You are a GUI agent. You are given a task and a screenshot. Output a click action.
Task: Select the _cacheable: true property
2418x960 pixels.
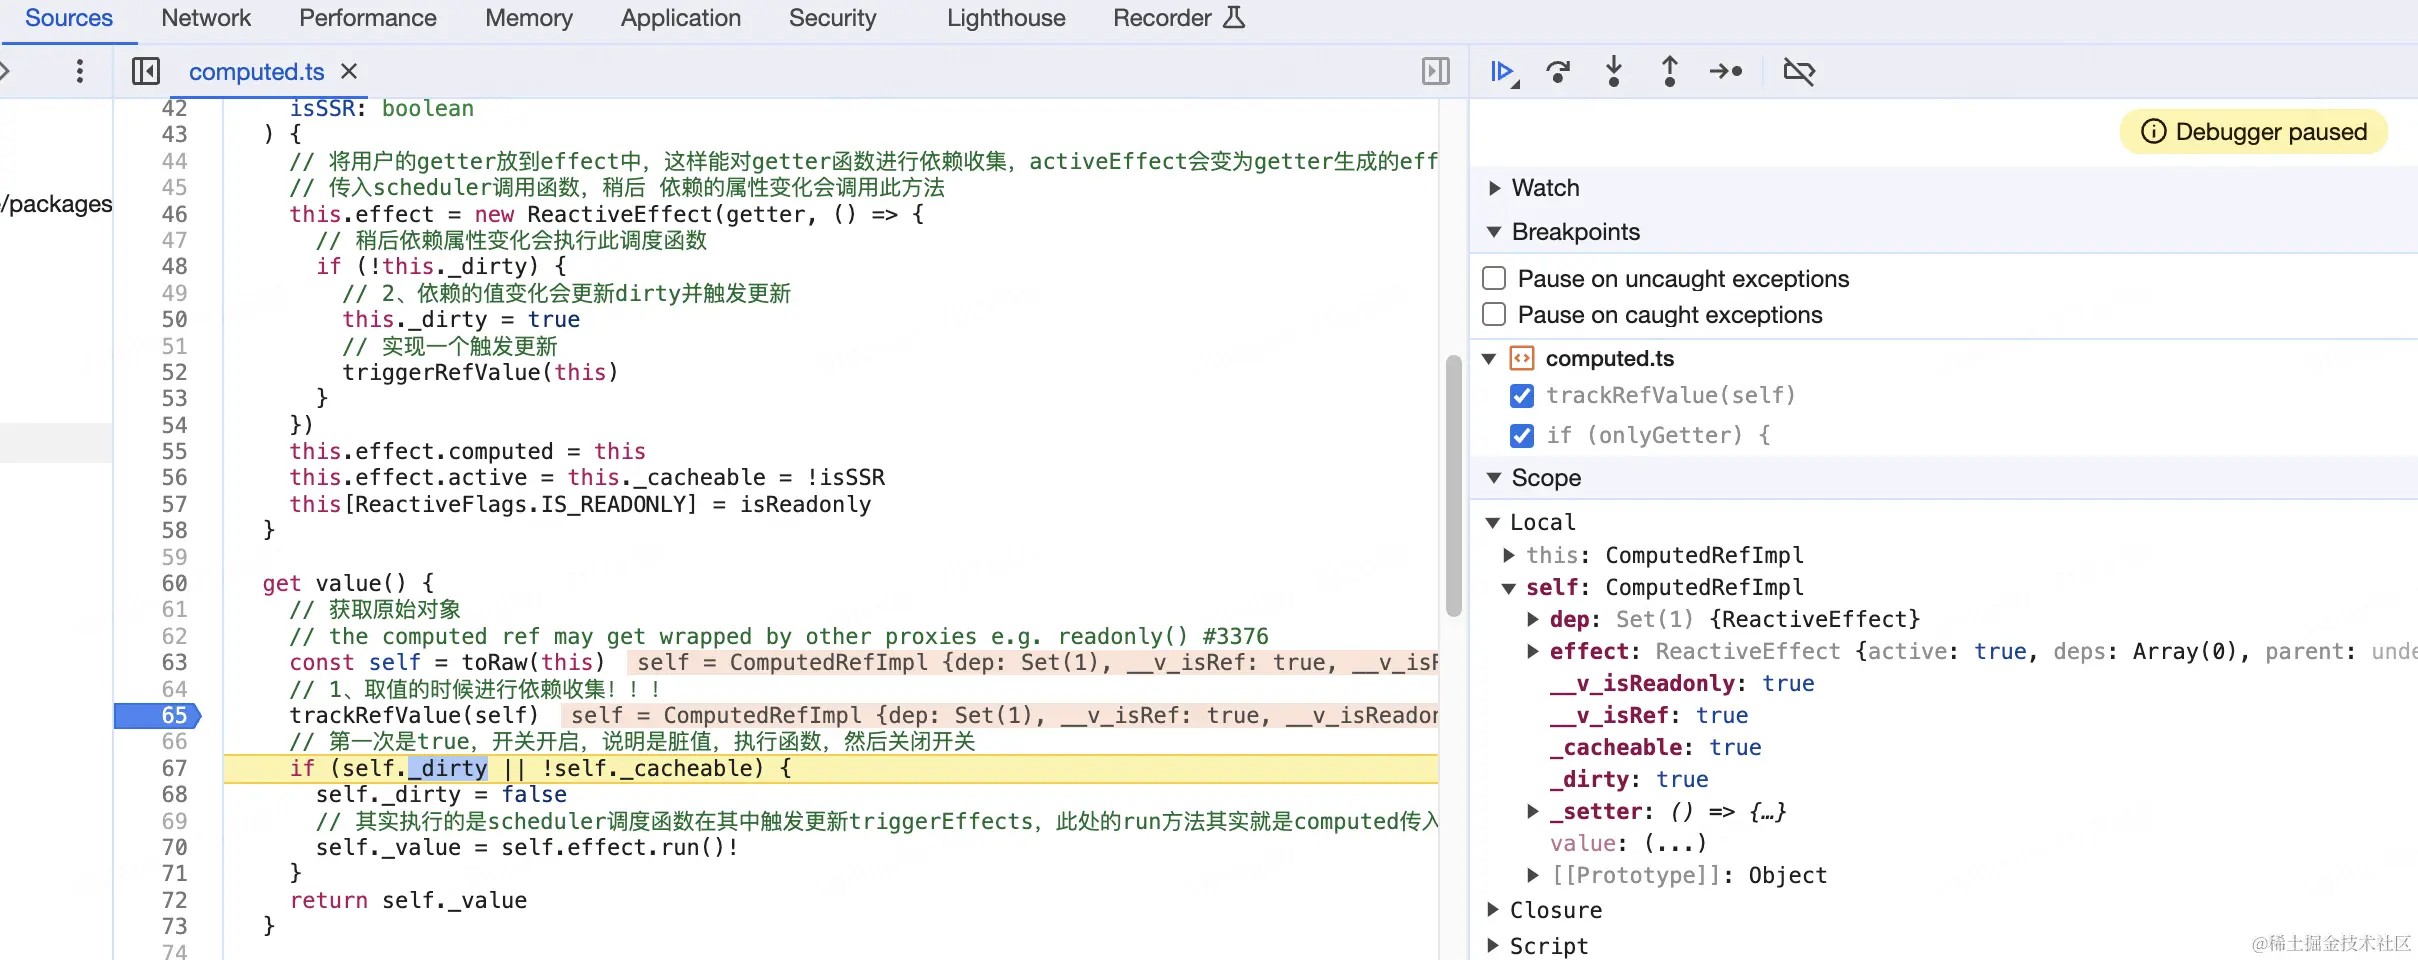click(1655, 747)
